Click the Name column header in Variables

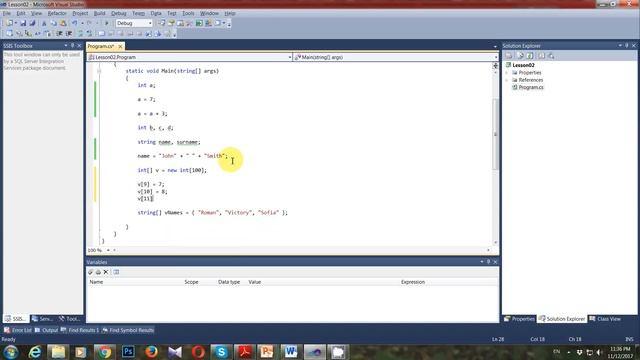pyautogui.click(x=96, y=282)
